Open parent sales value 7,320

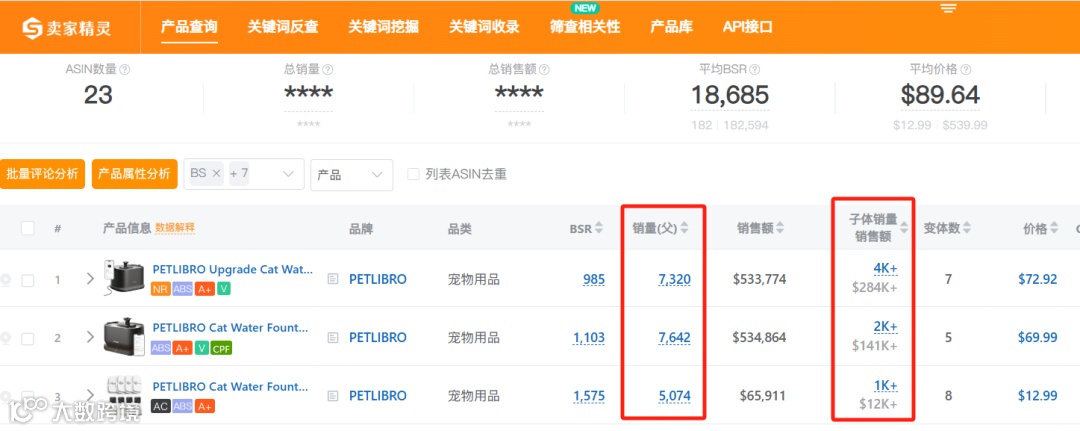674,280
